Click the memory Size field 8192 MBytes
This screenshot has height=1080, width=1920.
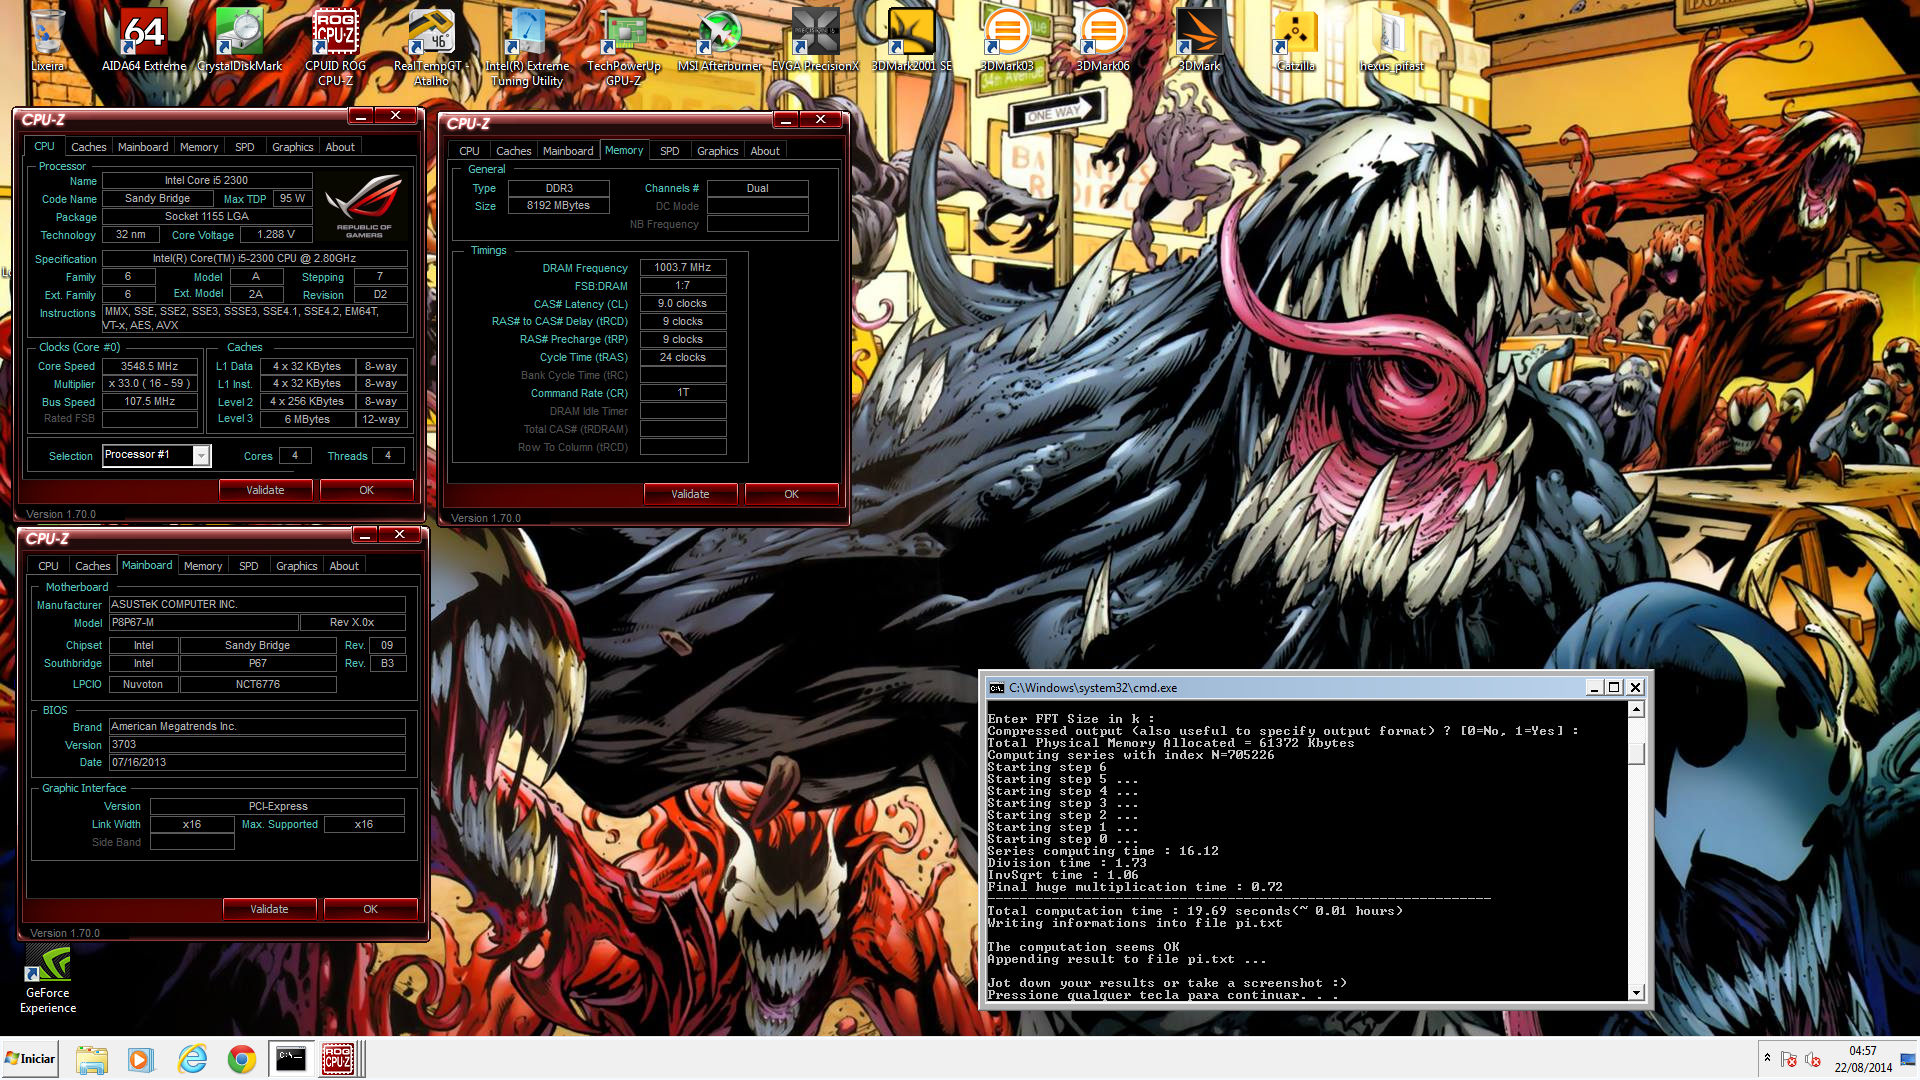tap(559, 205)
